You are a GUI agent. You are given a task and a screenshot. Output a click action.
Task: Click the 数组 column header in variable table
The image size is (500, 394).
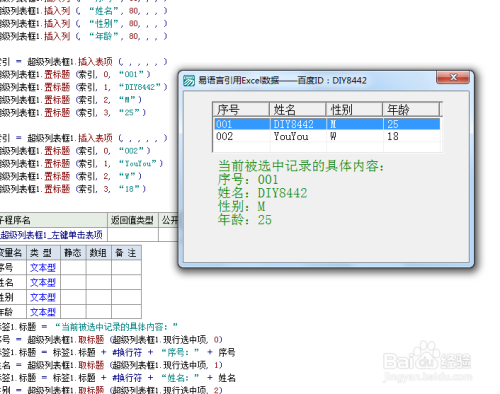[99, 253]
